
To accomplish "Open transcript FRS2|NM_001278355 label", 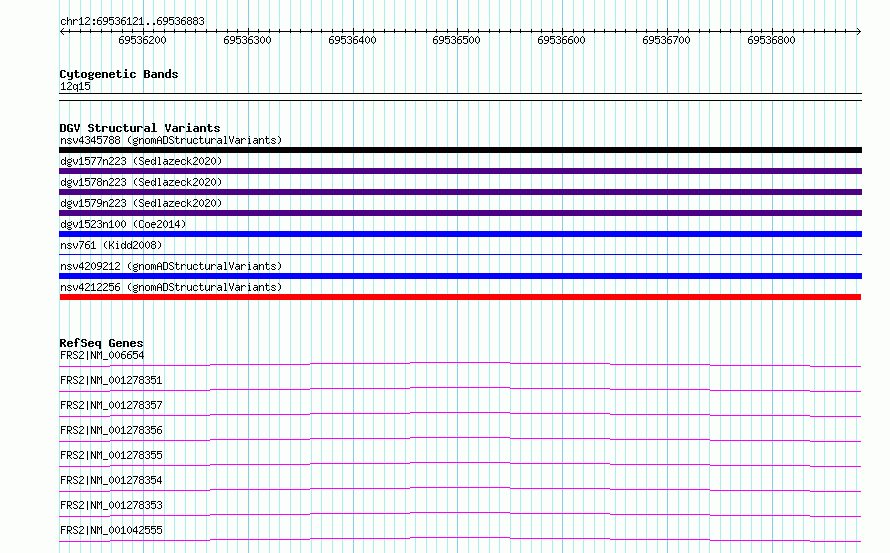I will tap(111, 455).
